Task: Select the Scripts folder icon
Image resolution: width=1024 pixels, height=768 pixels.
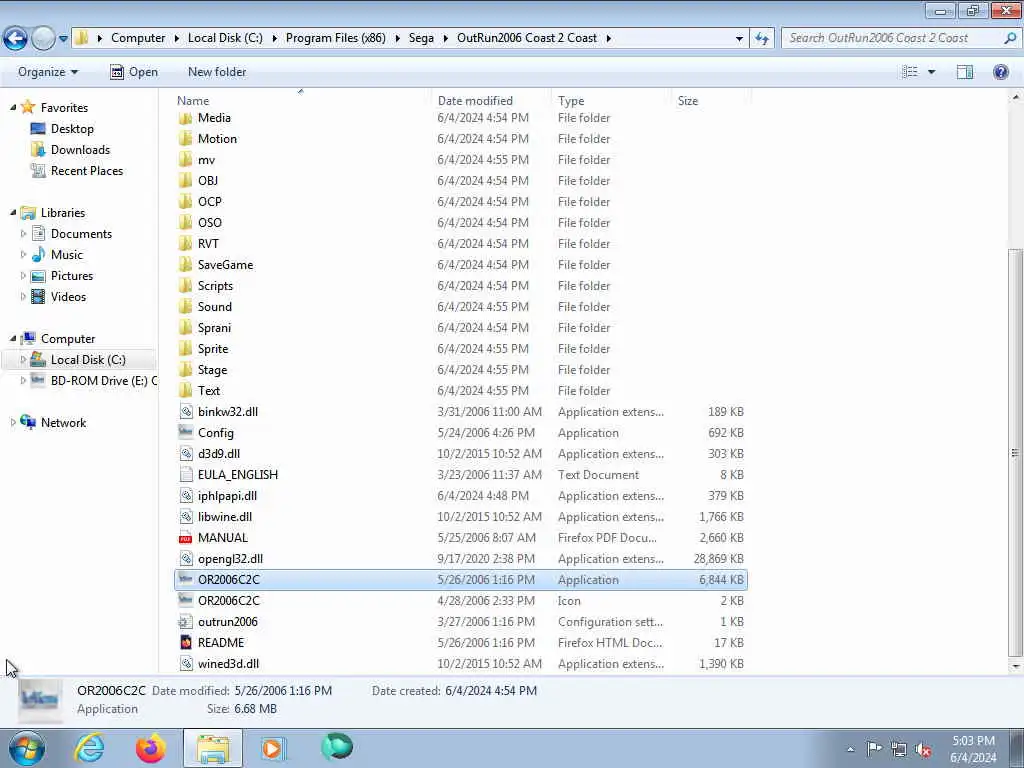Action: point(185,286)
